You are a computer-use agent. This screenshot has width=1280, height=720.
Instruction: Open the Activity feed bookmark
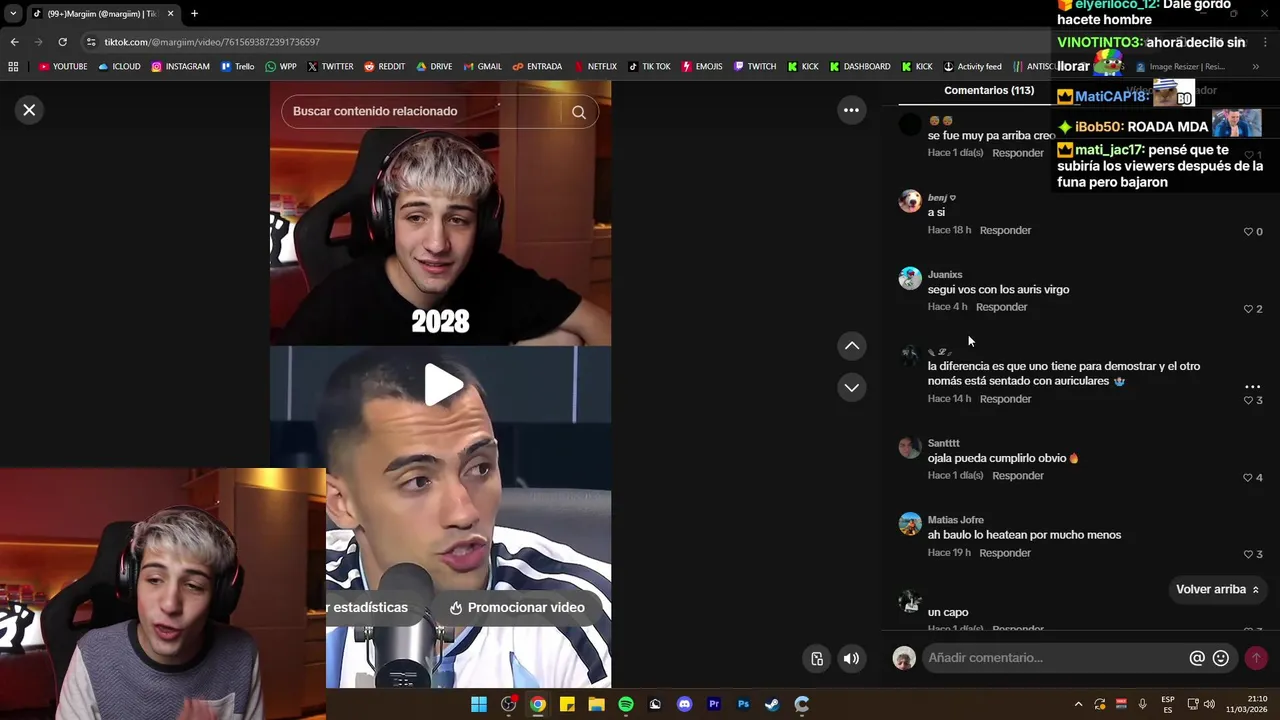tap(972, 67)
